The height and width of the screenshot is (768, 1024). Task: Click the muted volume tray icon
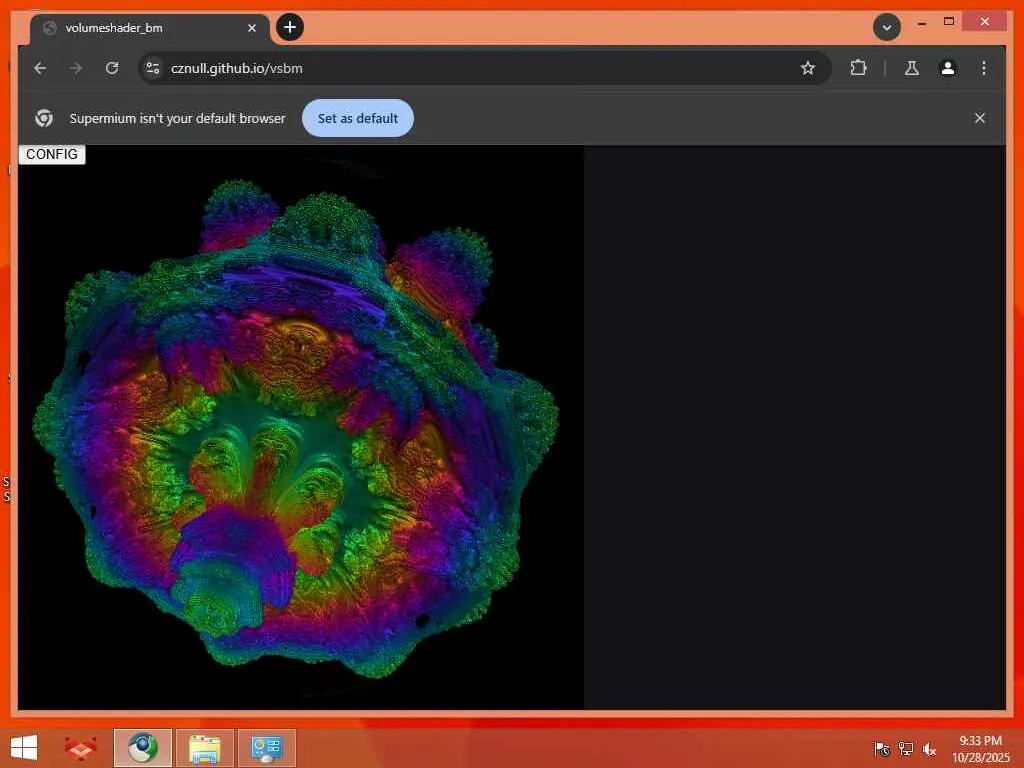[x=929, y=749]
